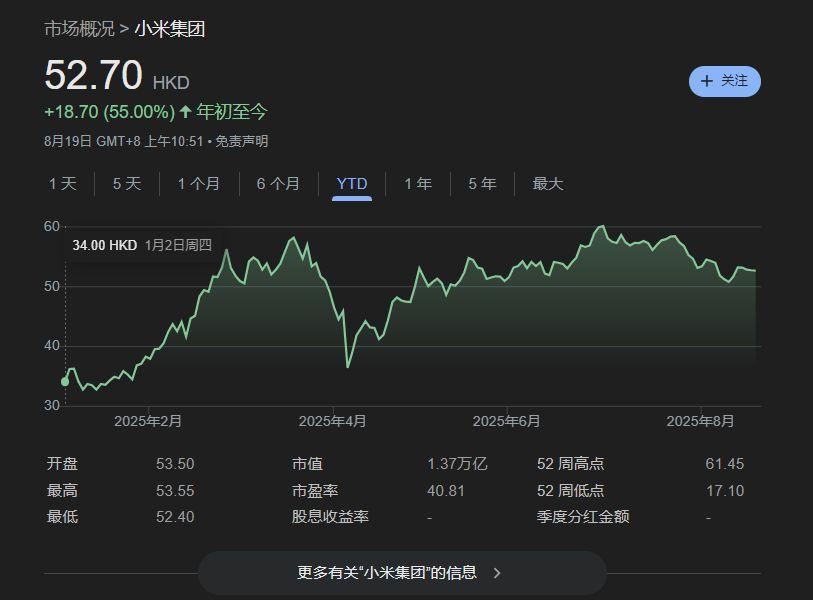Click the 季度分红金额 label

click(583, 517)
